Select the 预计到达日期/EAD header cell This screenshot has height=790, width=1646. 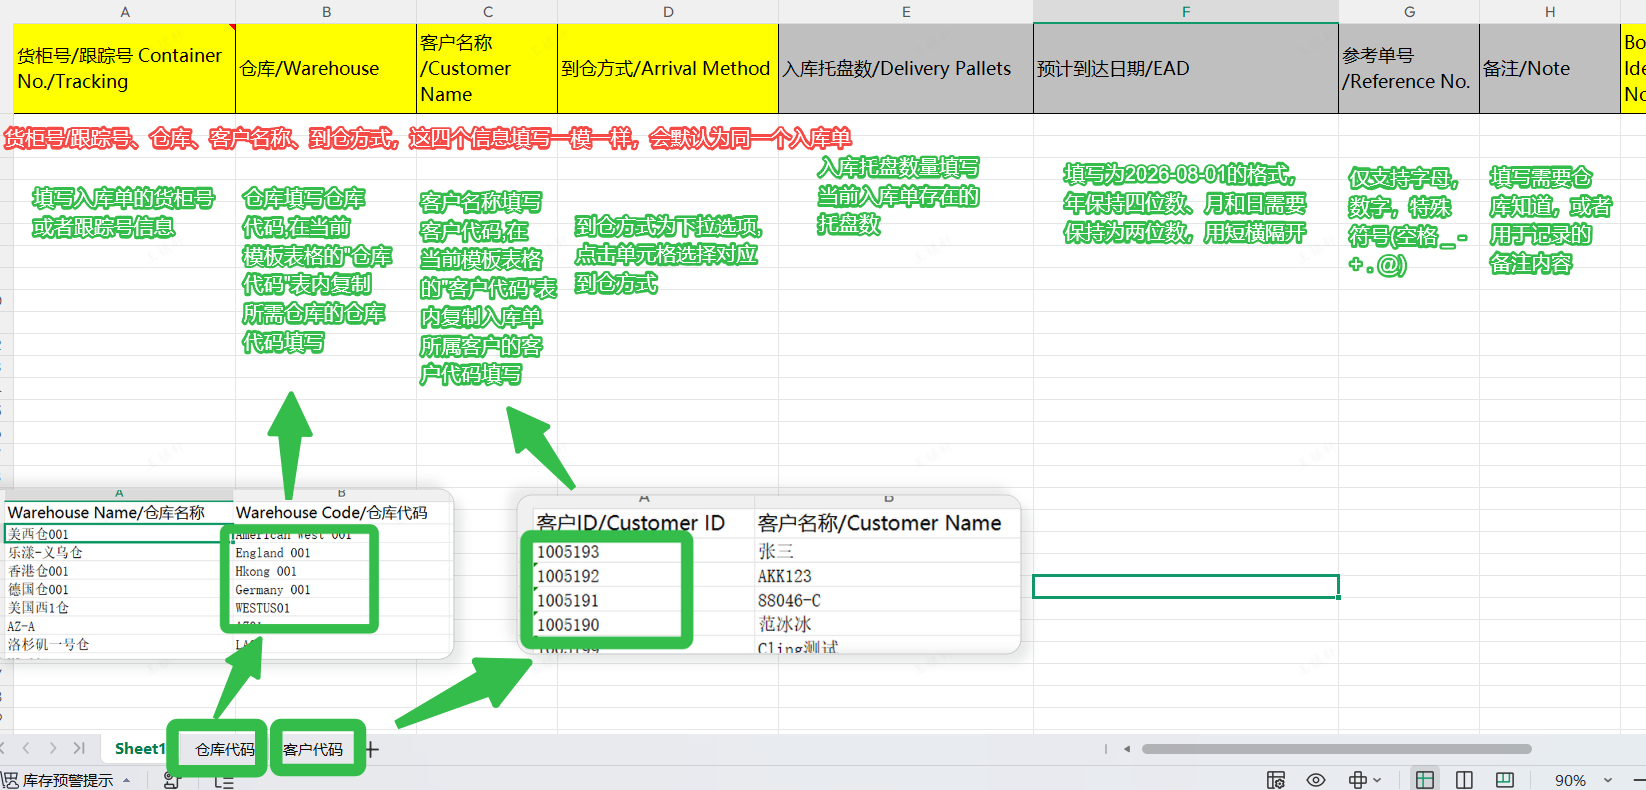point(1186,68)
